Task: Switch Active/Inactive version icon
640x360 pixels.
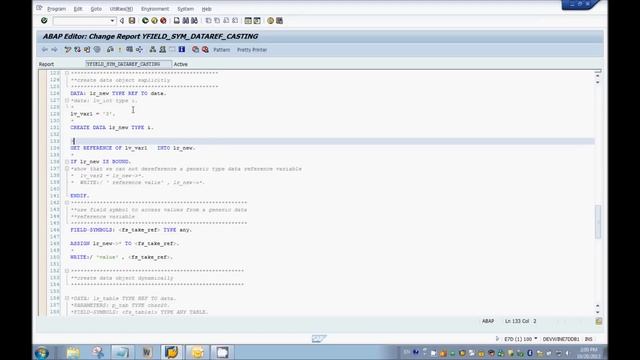Action: (x=78, y=49)
